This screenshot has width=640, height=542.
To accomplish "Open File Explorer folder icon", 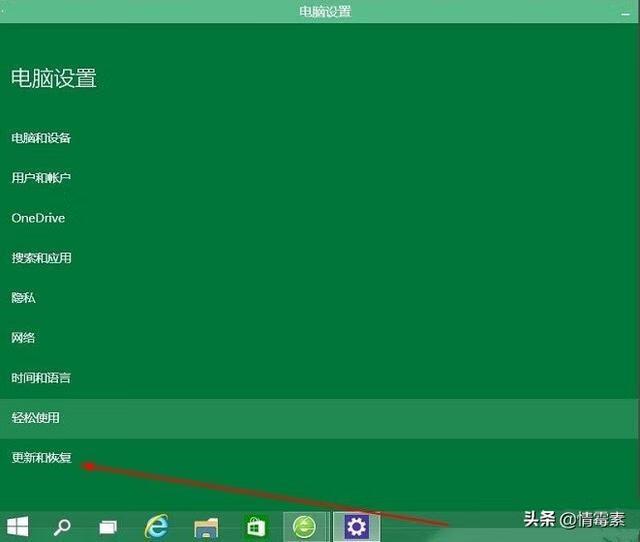I will click(x=206, y=526).
